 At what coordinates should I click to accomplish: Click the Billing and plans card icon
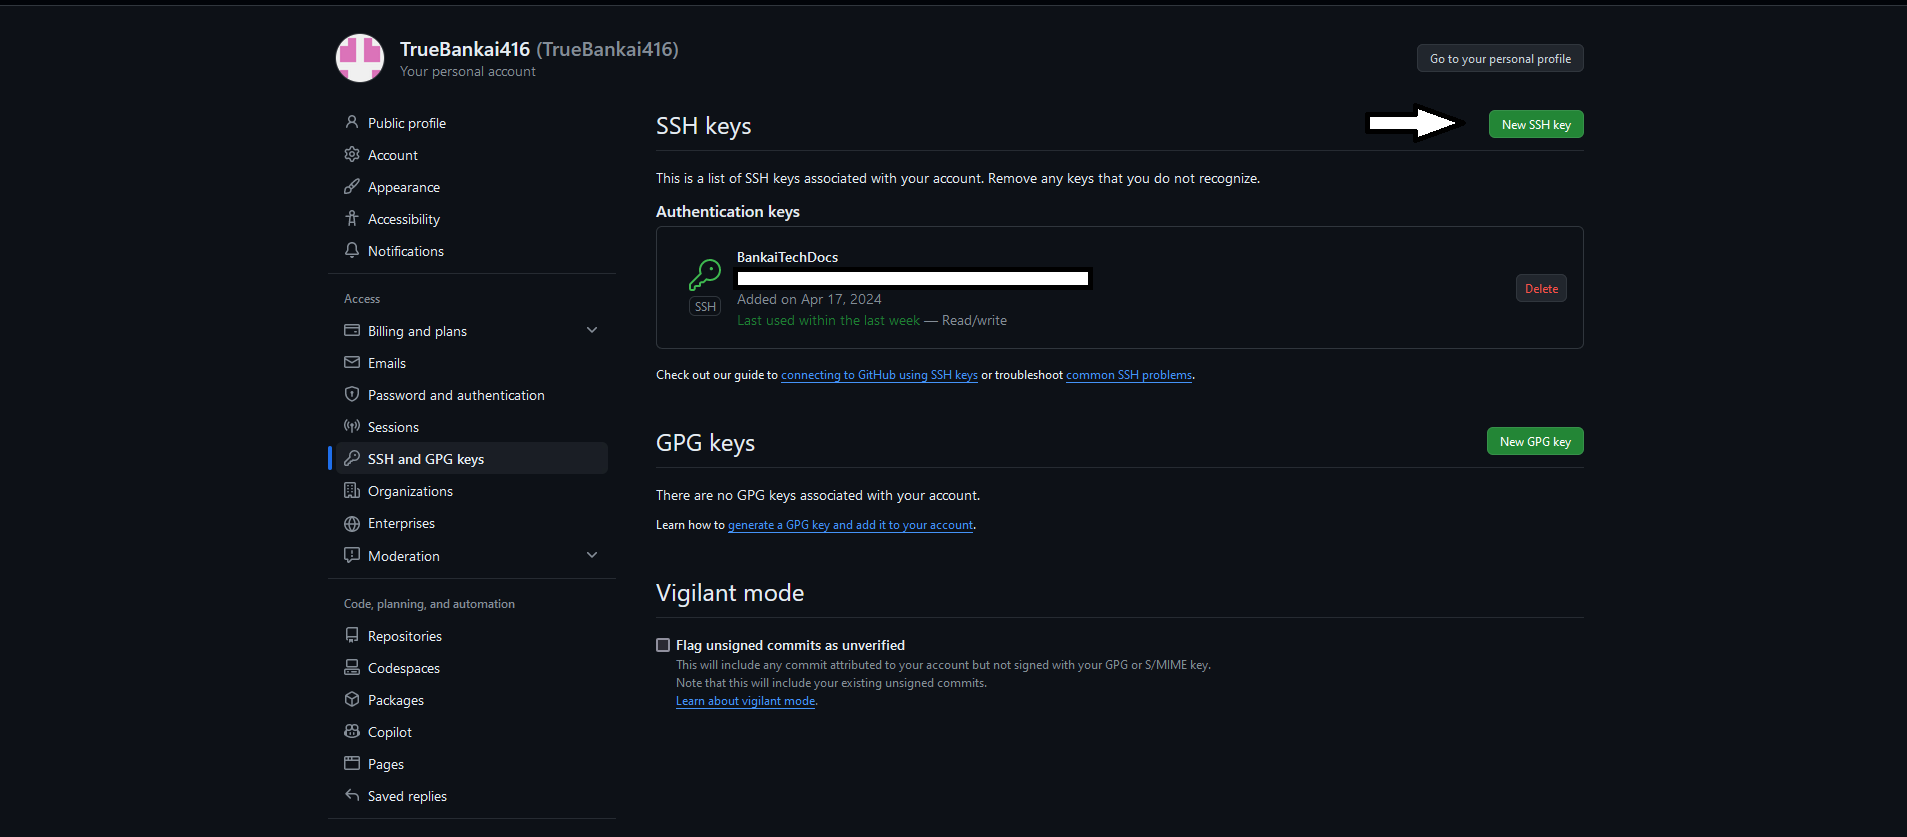tap(352, 330)
